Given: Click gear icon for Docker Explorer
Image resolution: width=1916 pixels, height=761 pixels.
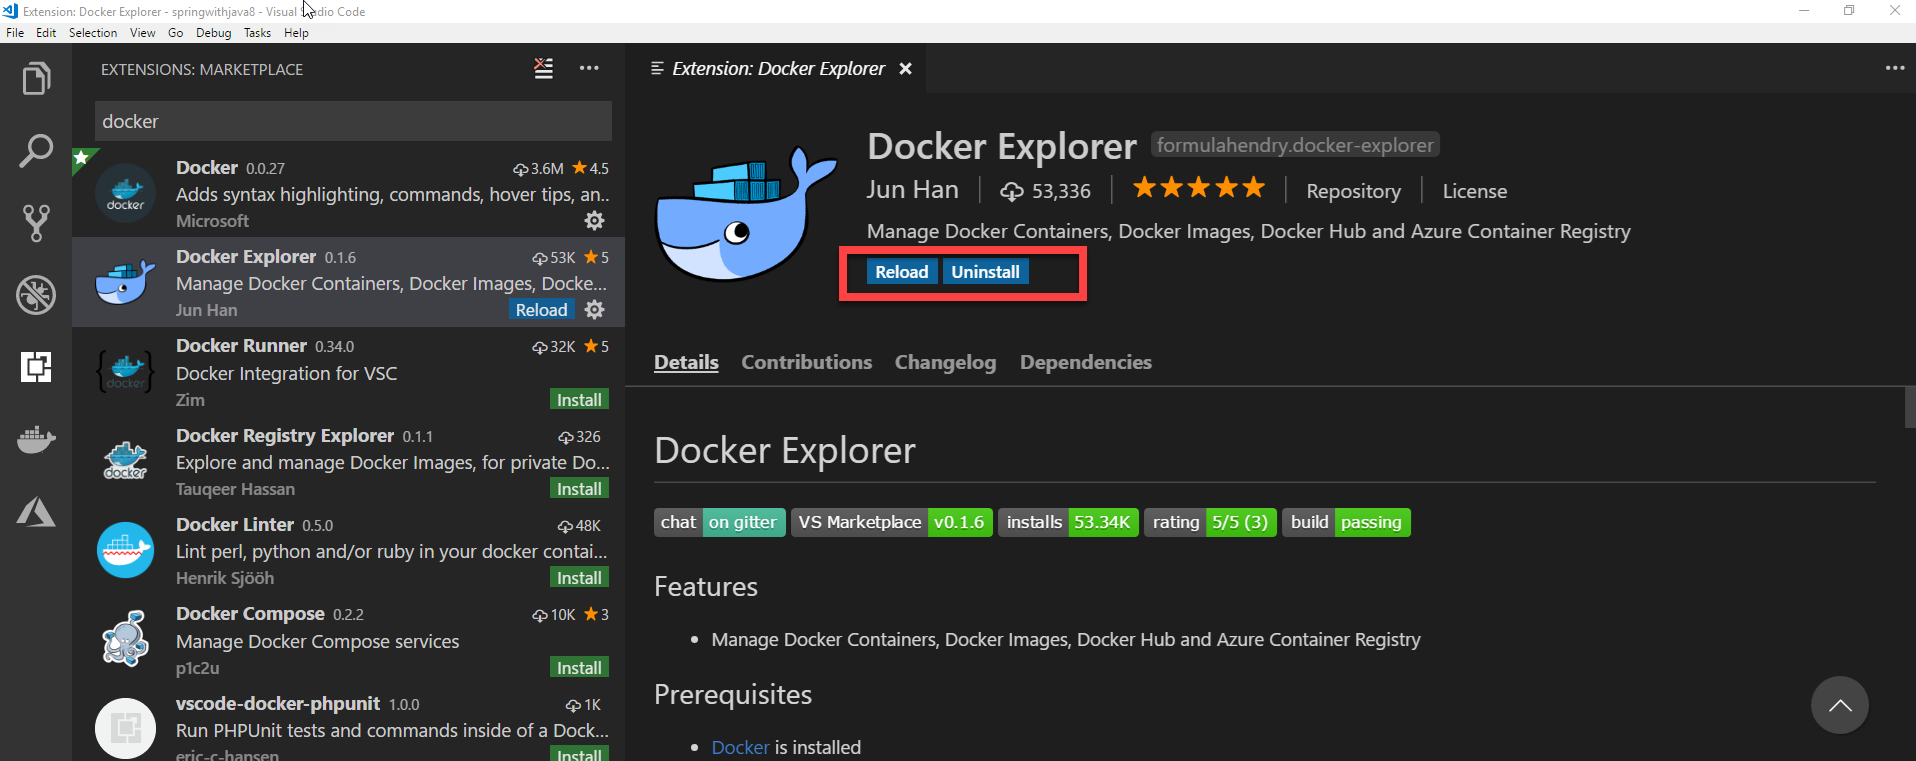Looking at the screenshot, I should point(594,309).
